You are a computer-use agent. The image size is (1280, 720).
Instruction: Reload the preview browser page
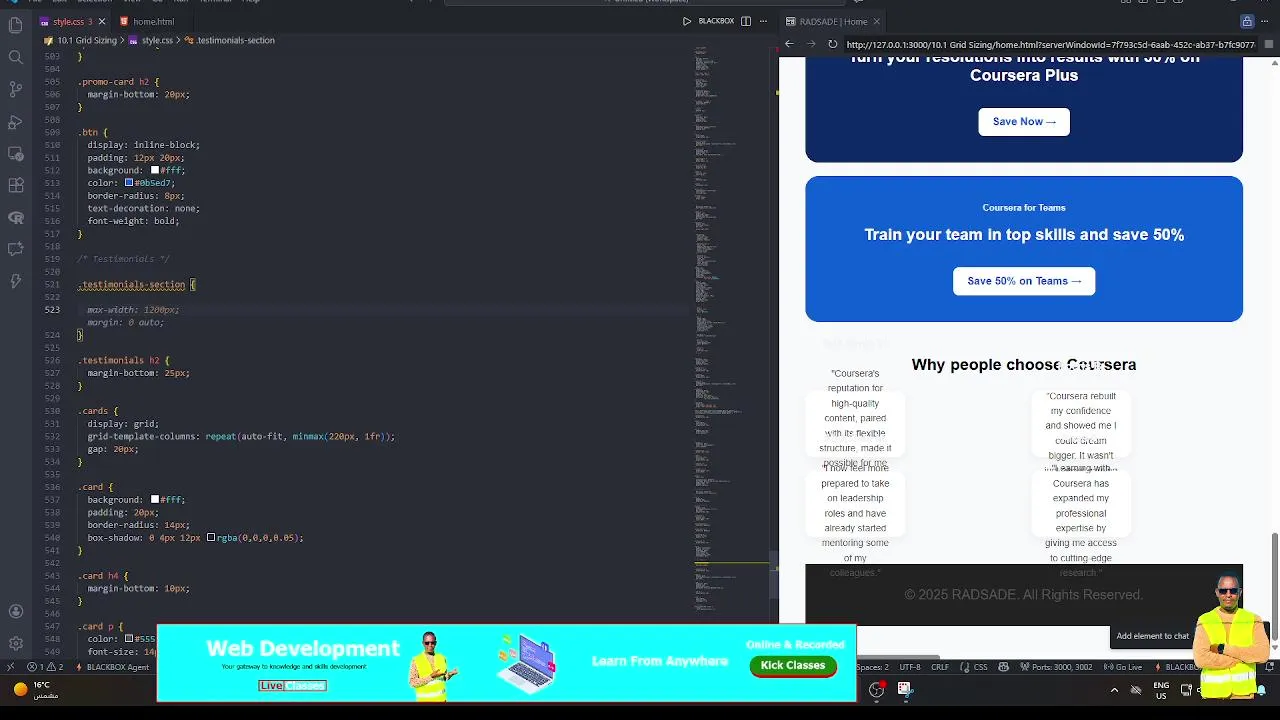[833, 44]
